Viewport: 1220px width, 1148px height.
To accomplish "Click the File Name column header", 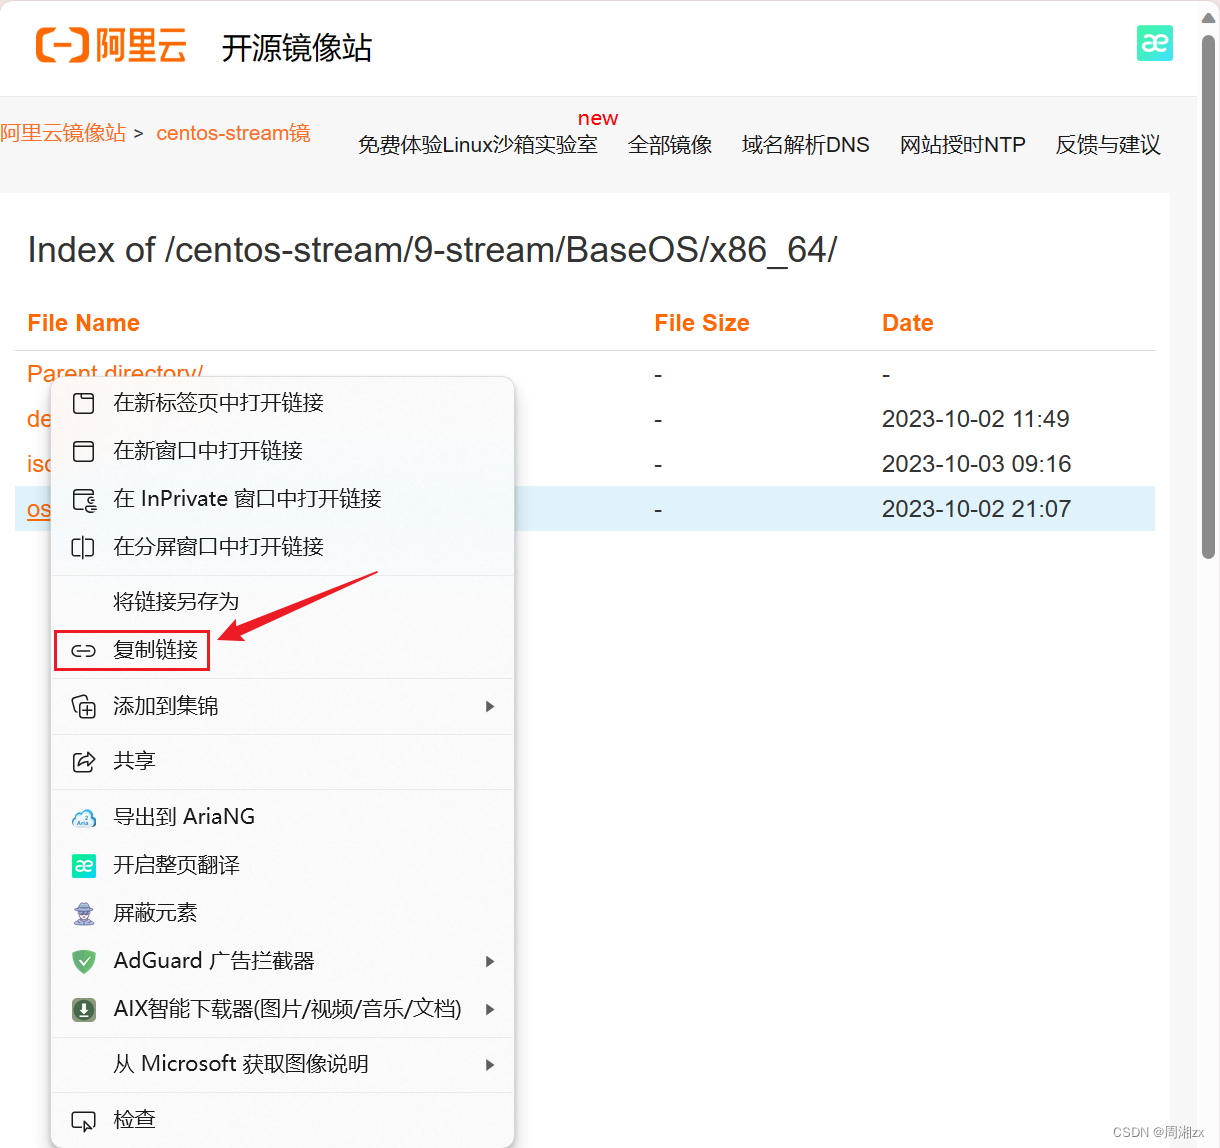I will pyautogui.click(x=84, y=323).
